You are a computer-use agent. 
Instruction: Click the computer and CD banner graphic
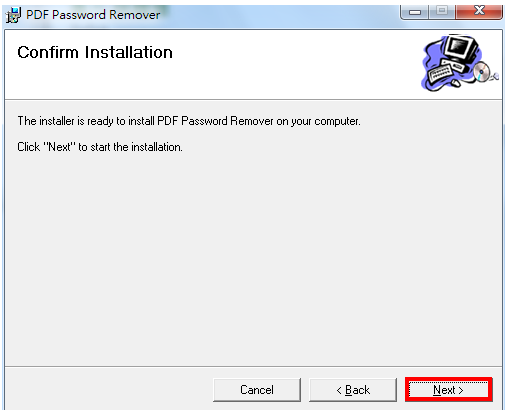[460, 63]
